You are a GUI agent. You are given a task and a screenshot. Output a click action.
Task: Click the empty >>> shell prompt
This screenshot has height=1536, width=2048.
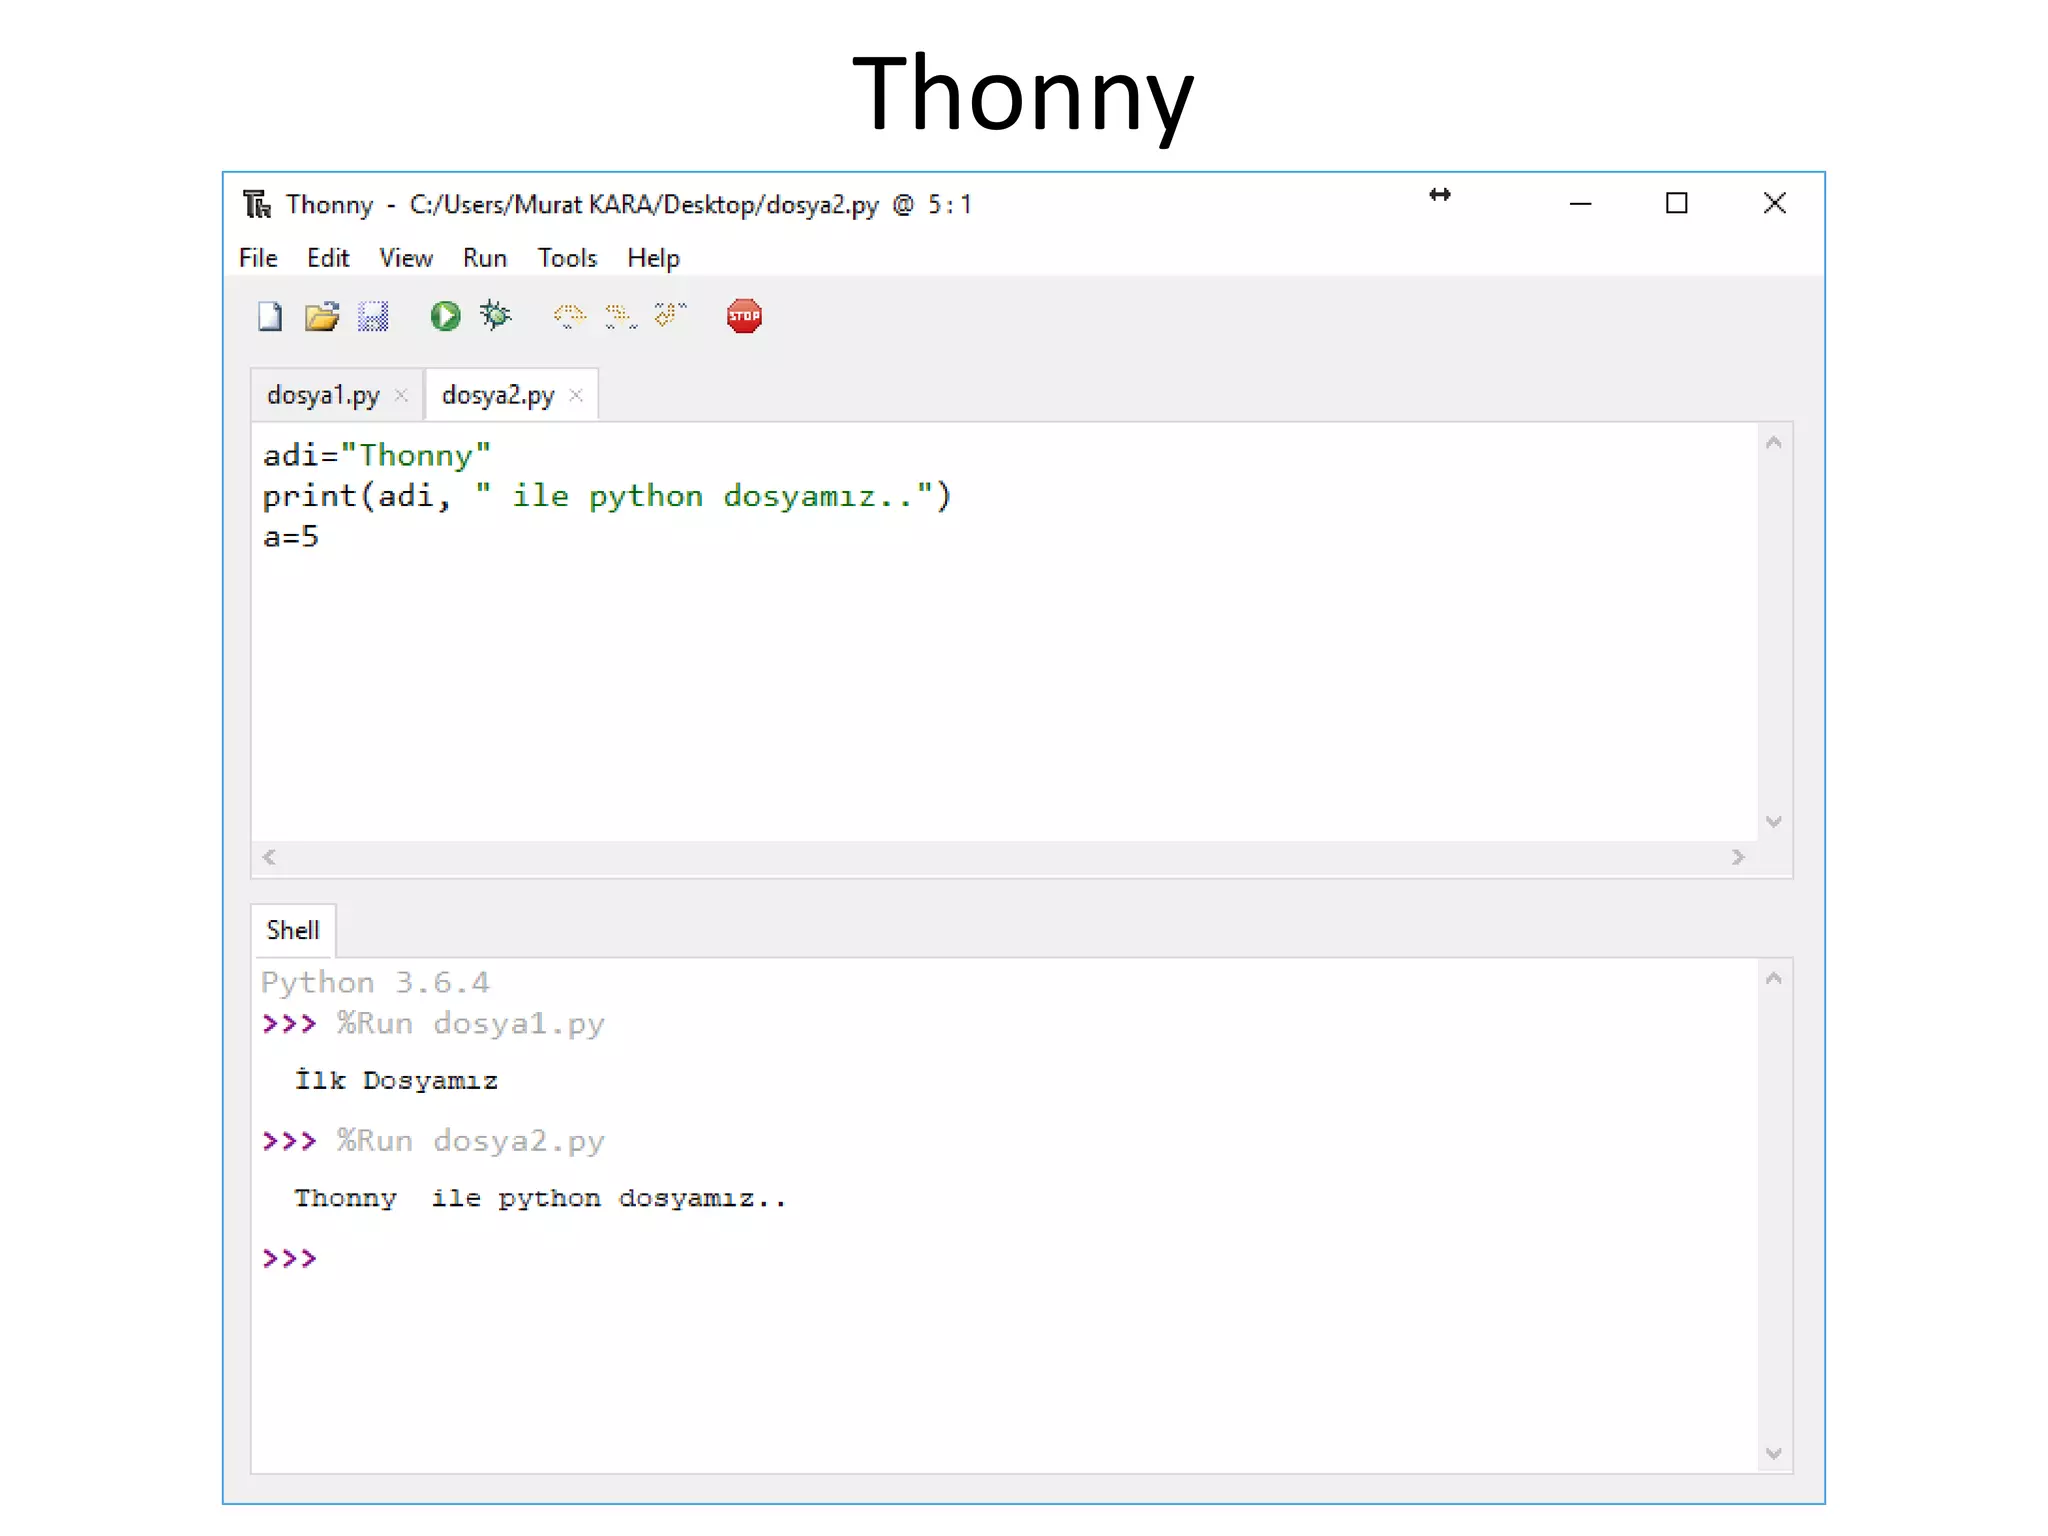coord(289,1258)
